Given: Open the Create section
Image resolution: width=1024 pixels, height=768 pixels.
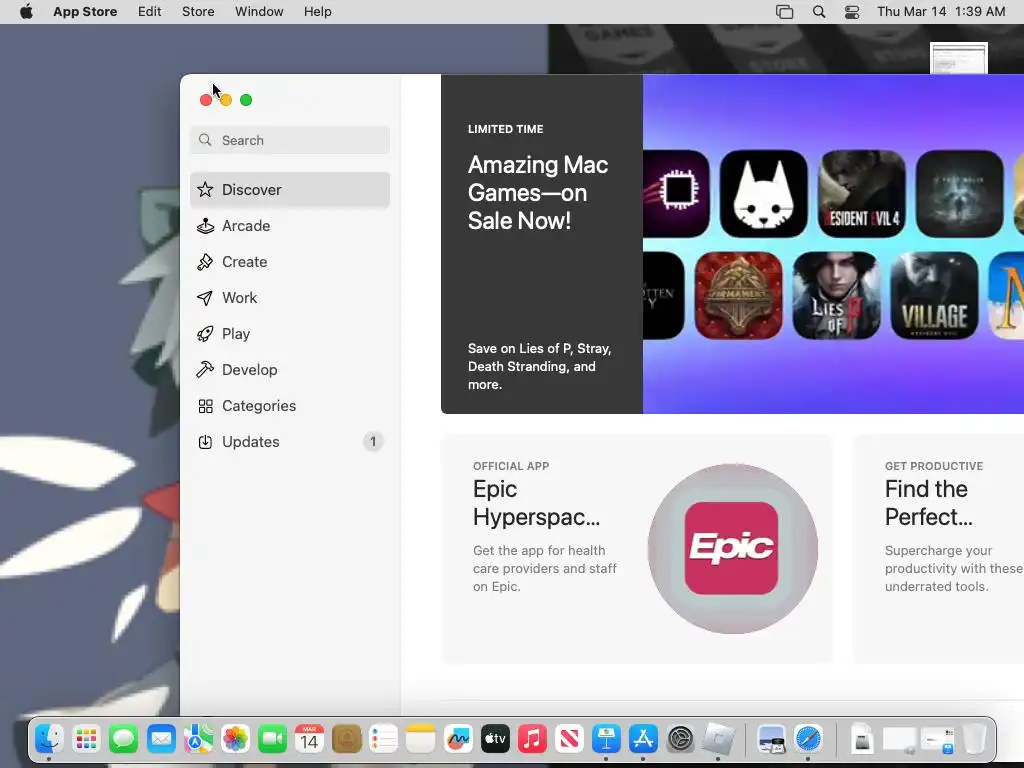Looking at the screenshot, I should (x=290, y=262).
